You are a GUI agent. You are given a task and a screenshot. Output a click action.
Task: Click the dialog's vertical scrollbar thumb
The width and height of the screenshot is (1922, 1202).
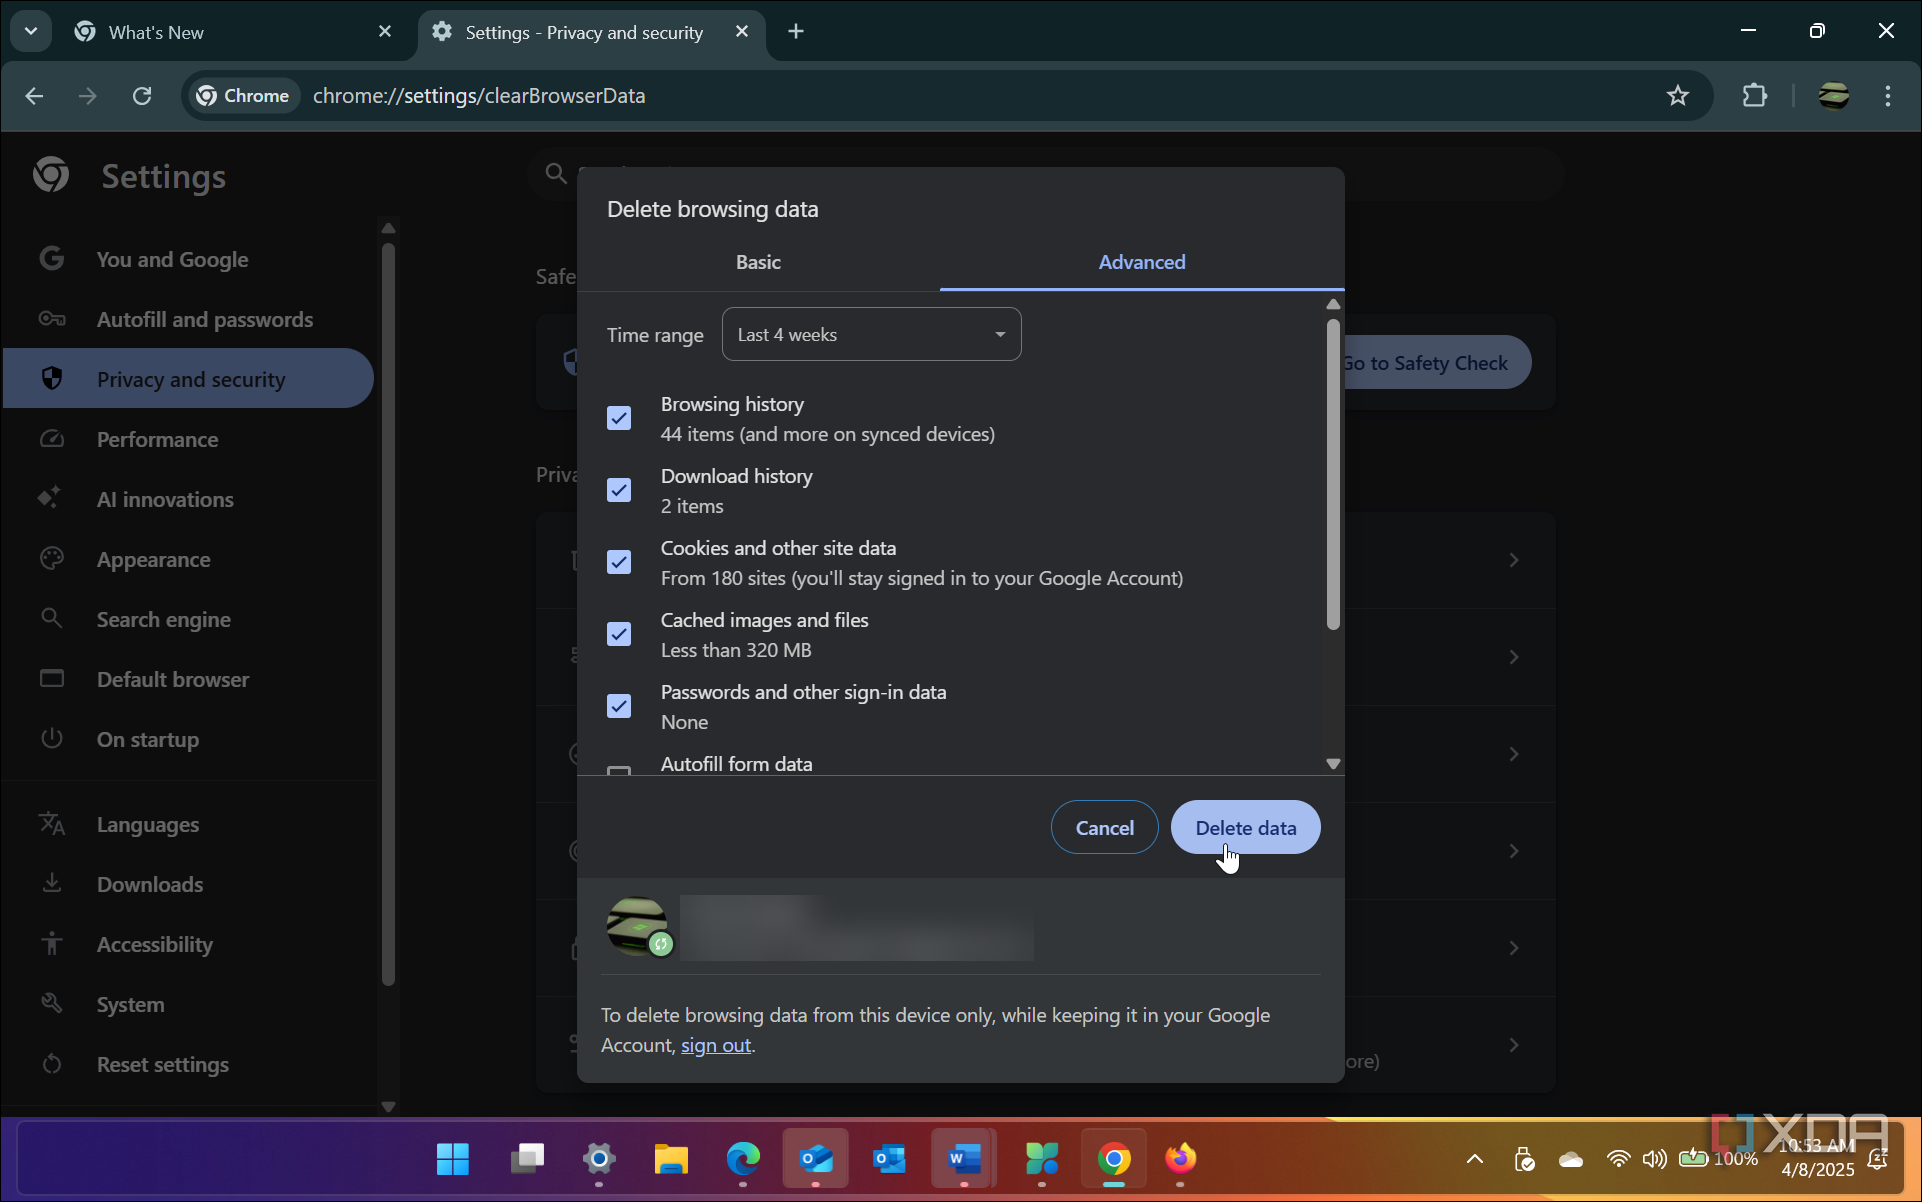pyautogui.click(x=1333, y=474)
